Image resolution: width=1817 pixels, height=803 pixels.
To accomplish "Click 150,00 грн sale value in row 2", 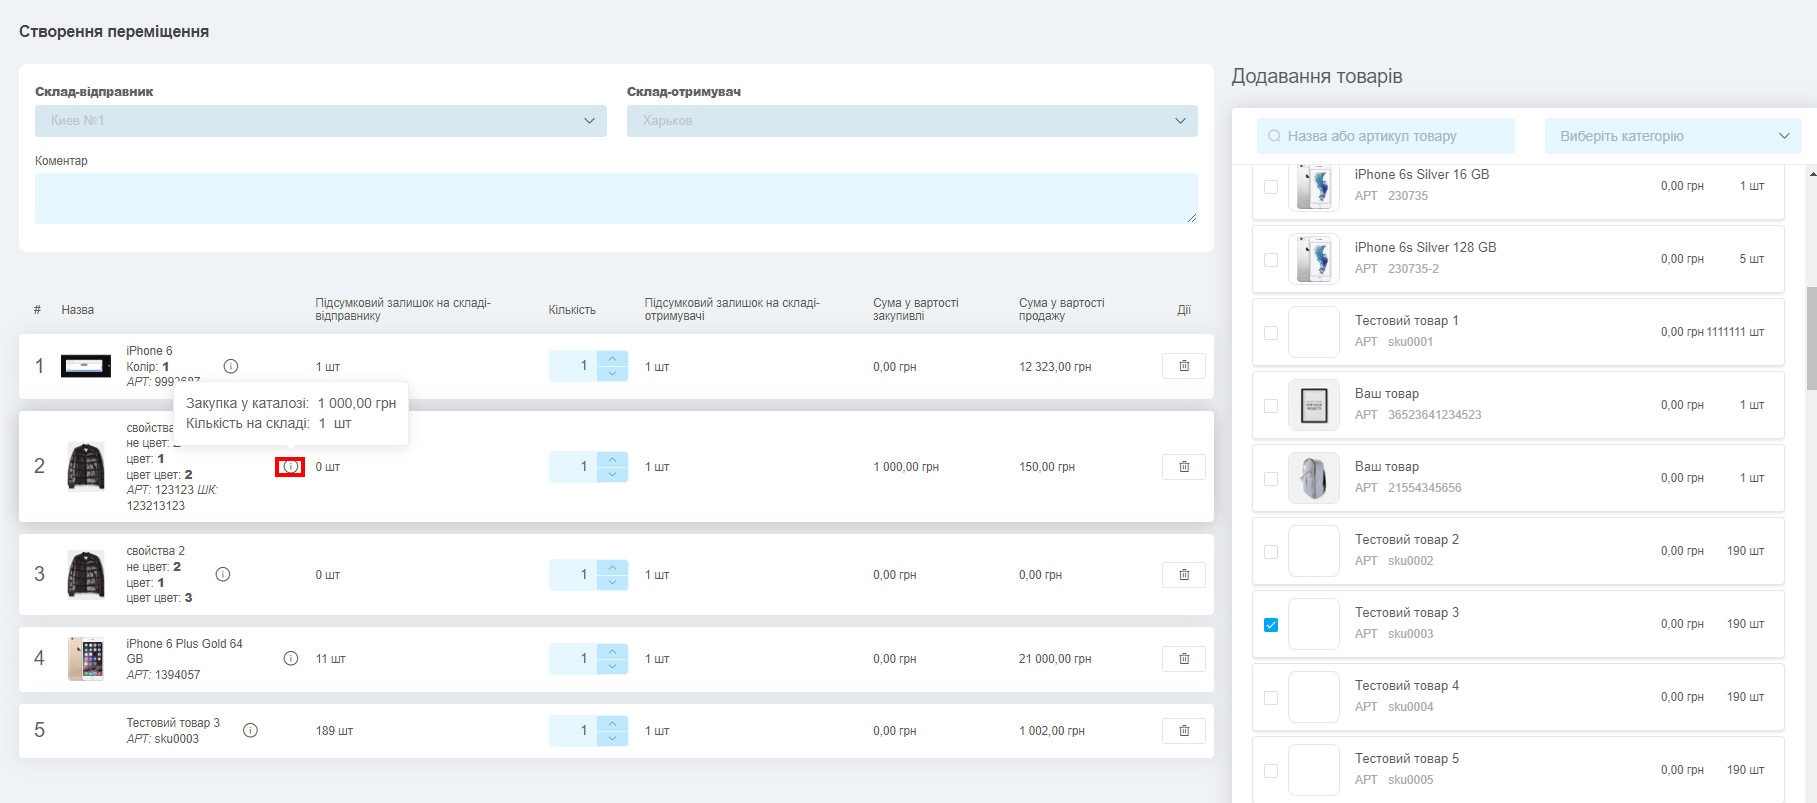I will click(1047, 467).
